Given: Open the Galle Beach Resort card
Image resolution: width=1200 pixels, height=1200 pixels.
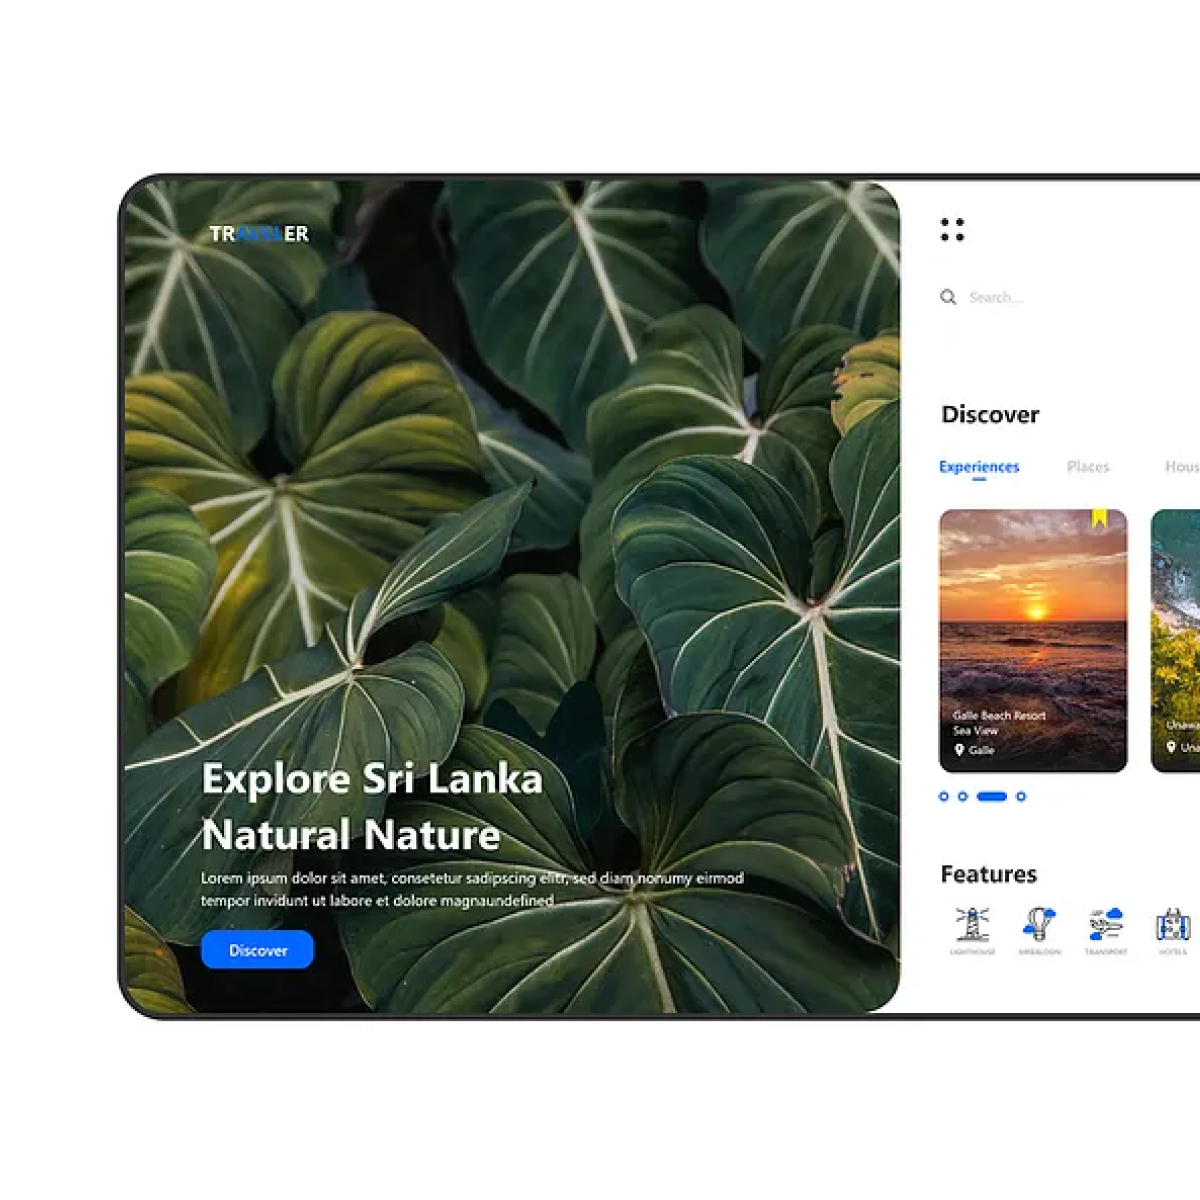Looking at the screenshot, I should point(1033,641).
